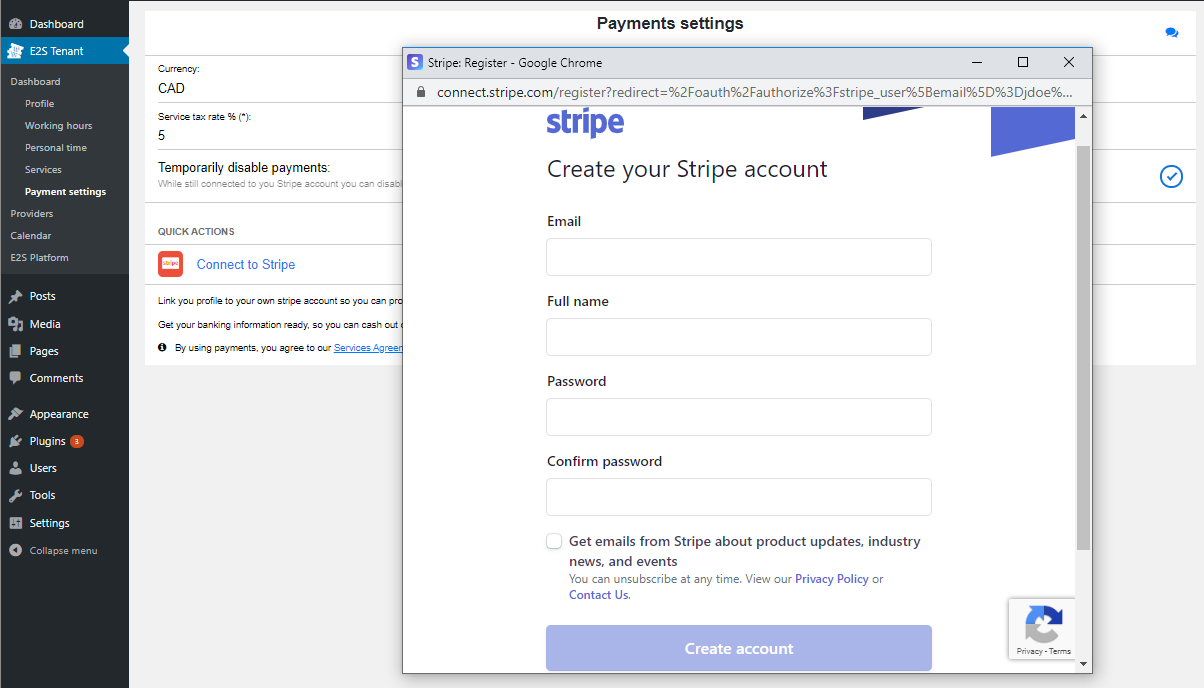
Task: Click into the Password input field
Action: 739,417
